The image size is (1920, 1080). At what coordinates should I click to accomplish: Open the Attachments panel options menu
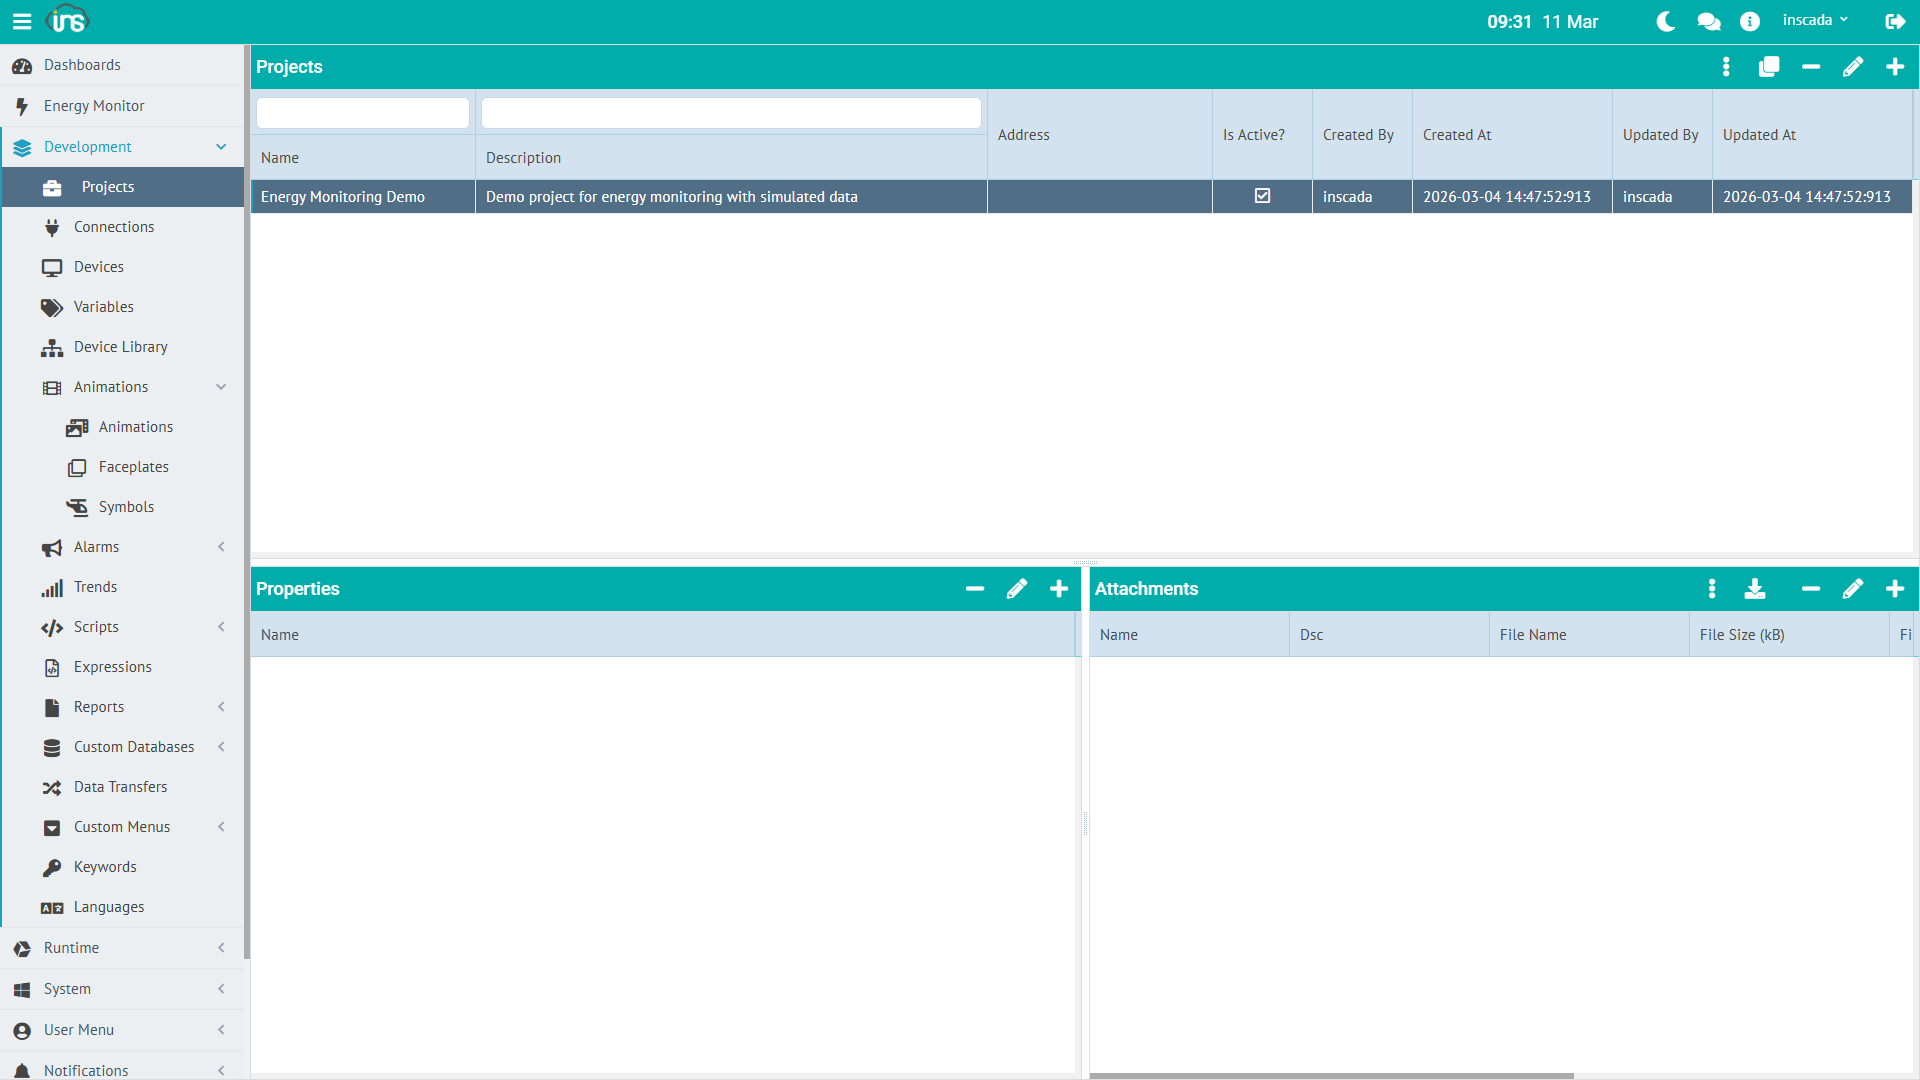click(1711, 589)
